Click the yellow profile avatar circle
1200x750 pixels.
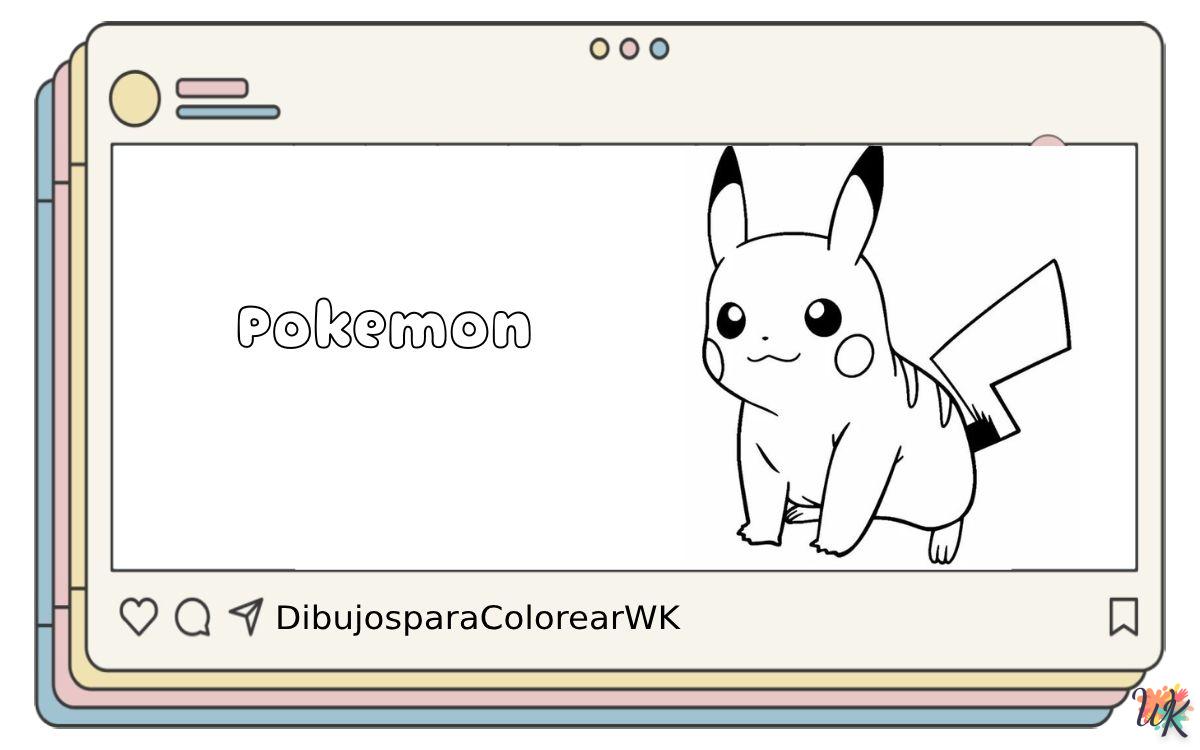pyautogui.click(x=134, y=99)
